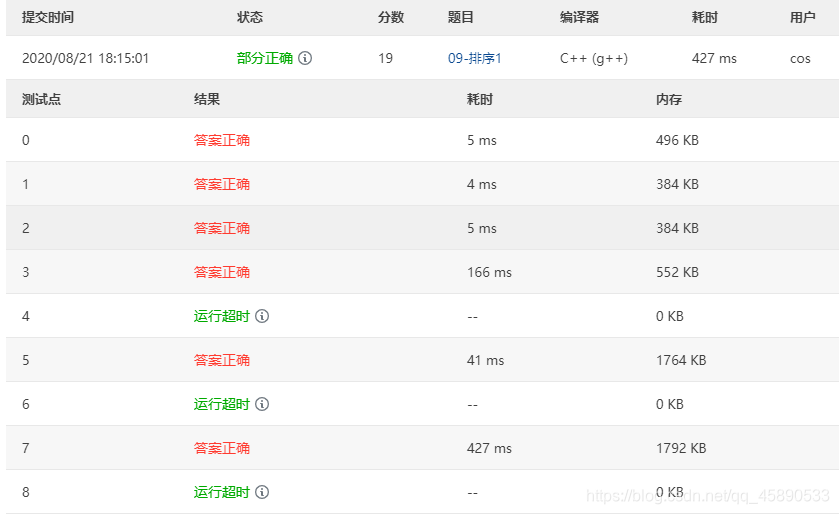This screenshot has height=514, width=839.
Task: Click test point number 0
Action: [x=26, y=140]
